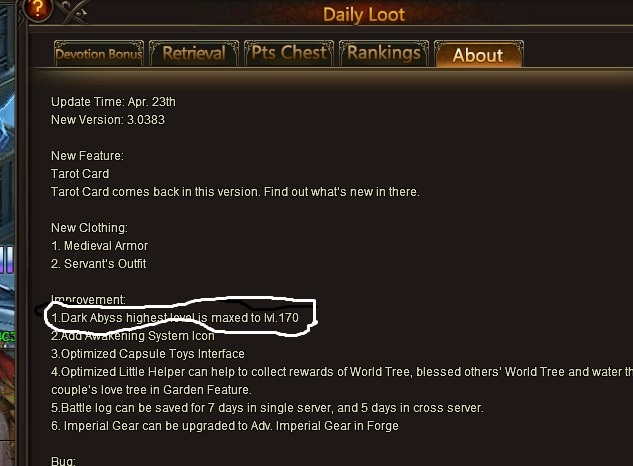Click Optimized Capsule Toys Interface line
The height and width of the screenshot is (466, 633).
click(148, 354)
